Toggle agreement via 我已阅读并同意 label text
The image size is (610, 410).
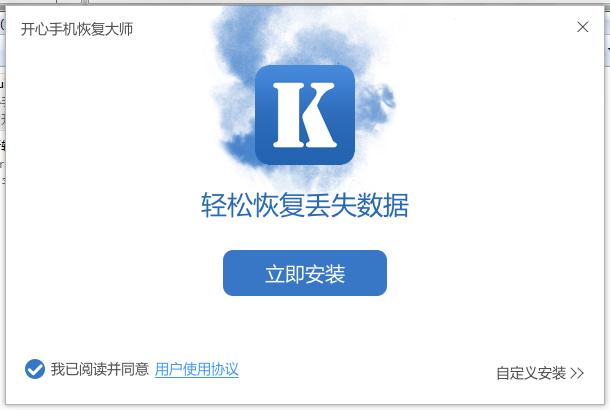(100, 369)
